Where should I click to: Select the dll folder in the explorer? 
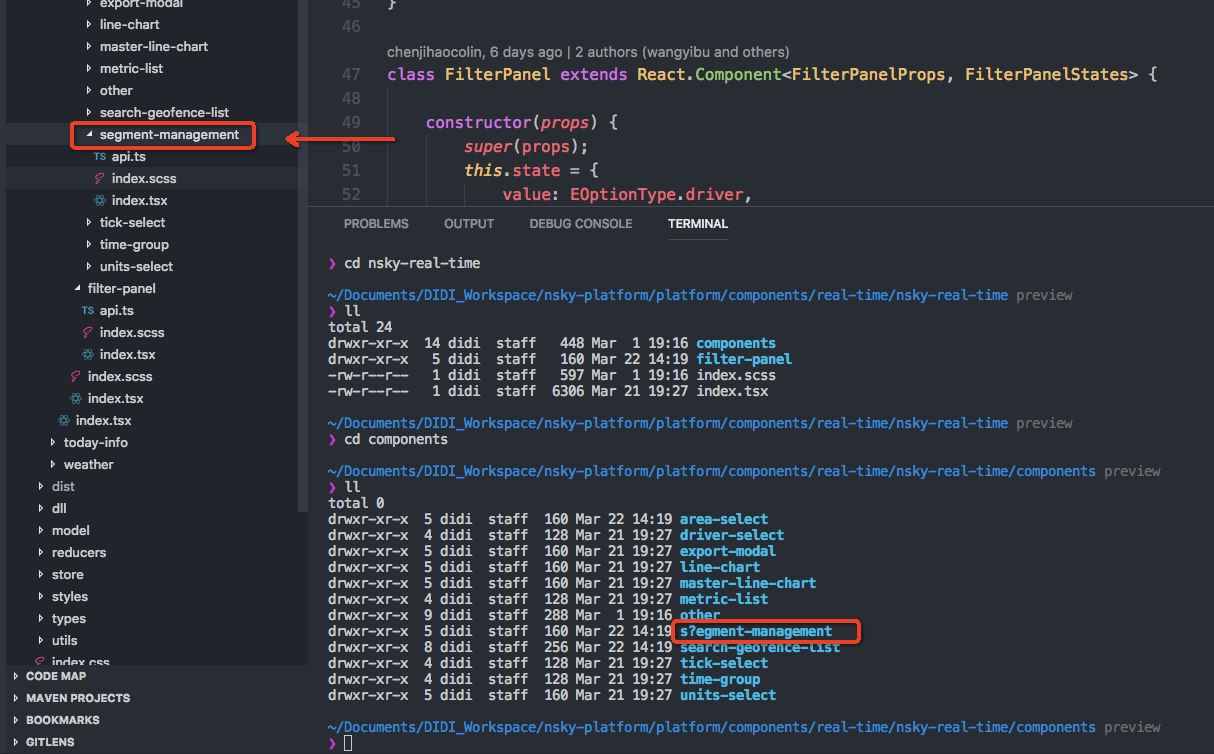tap(59, 509)
